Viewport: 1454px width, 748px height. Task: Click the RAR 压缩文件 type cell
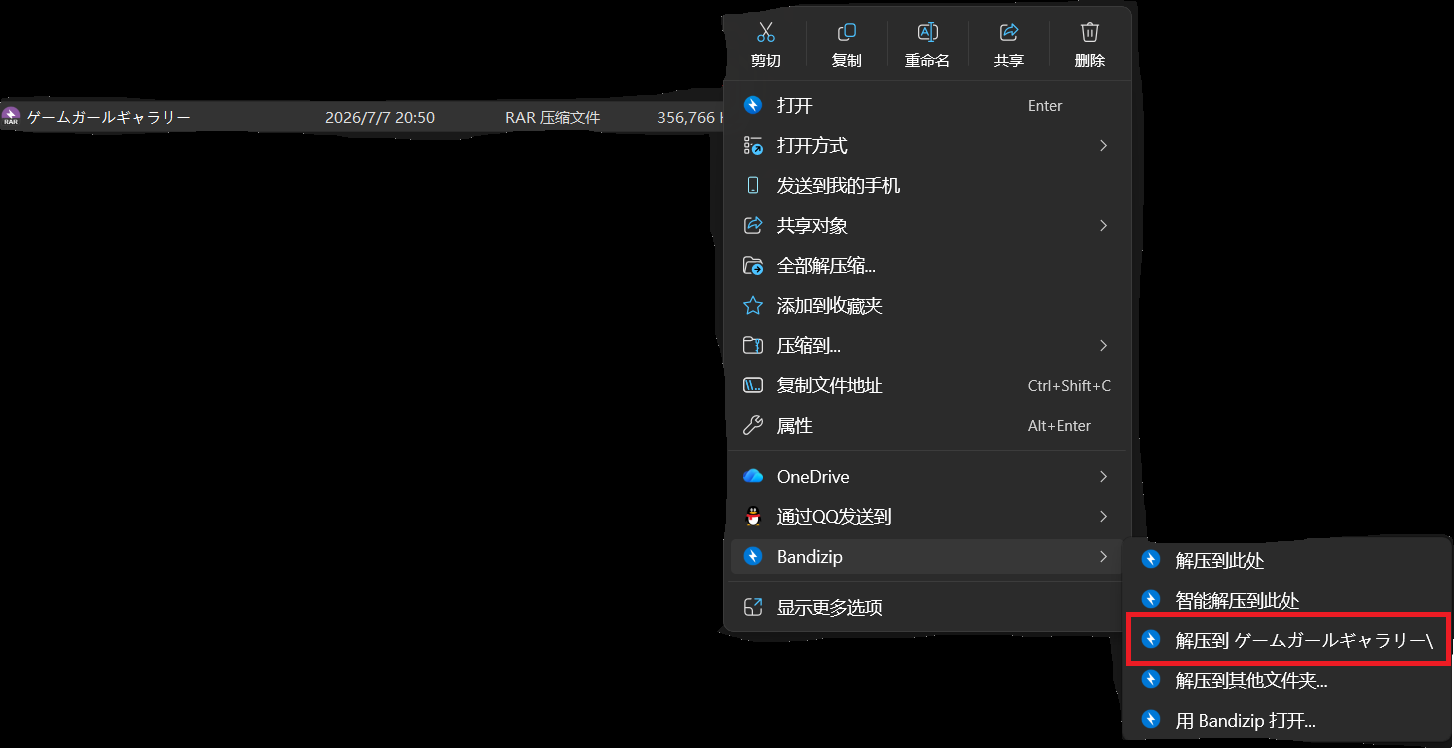[553, 117]
